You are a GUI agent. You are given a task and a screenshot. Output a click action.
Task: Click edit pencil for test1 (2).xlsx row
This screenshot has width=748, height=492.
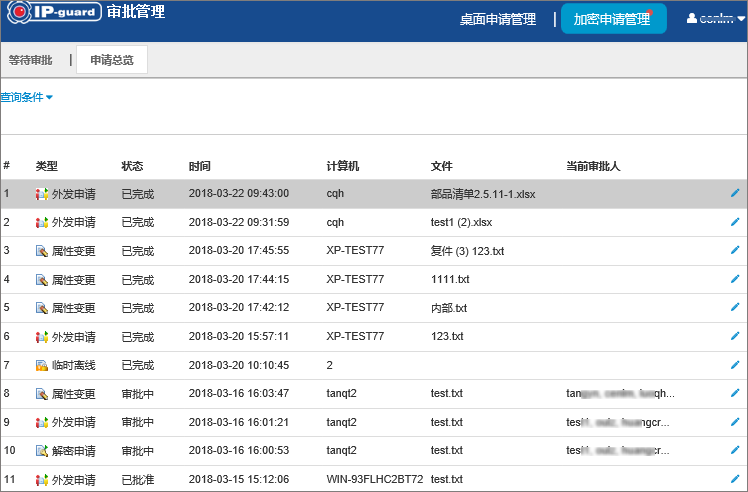735,222
